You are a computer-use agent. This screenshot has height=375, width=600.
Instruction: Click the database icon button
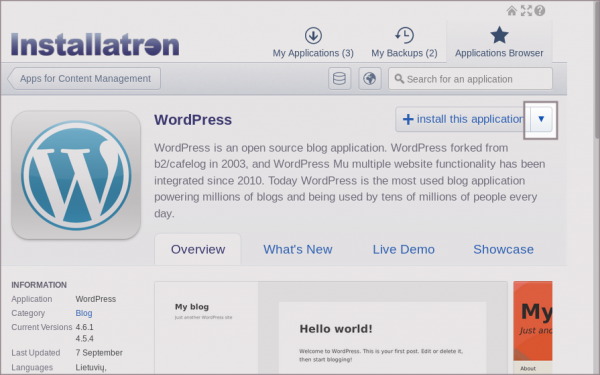click(339, 78)
